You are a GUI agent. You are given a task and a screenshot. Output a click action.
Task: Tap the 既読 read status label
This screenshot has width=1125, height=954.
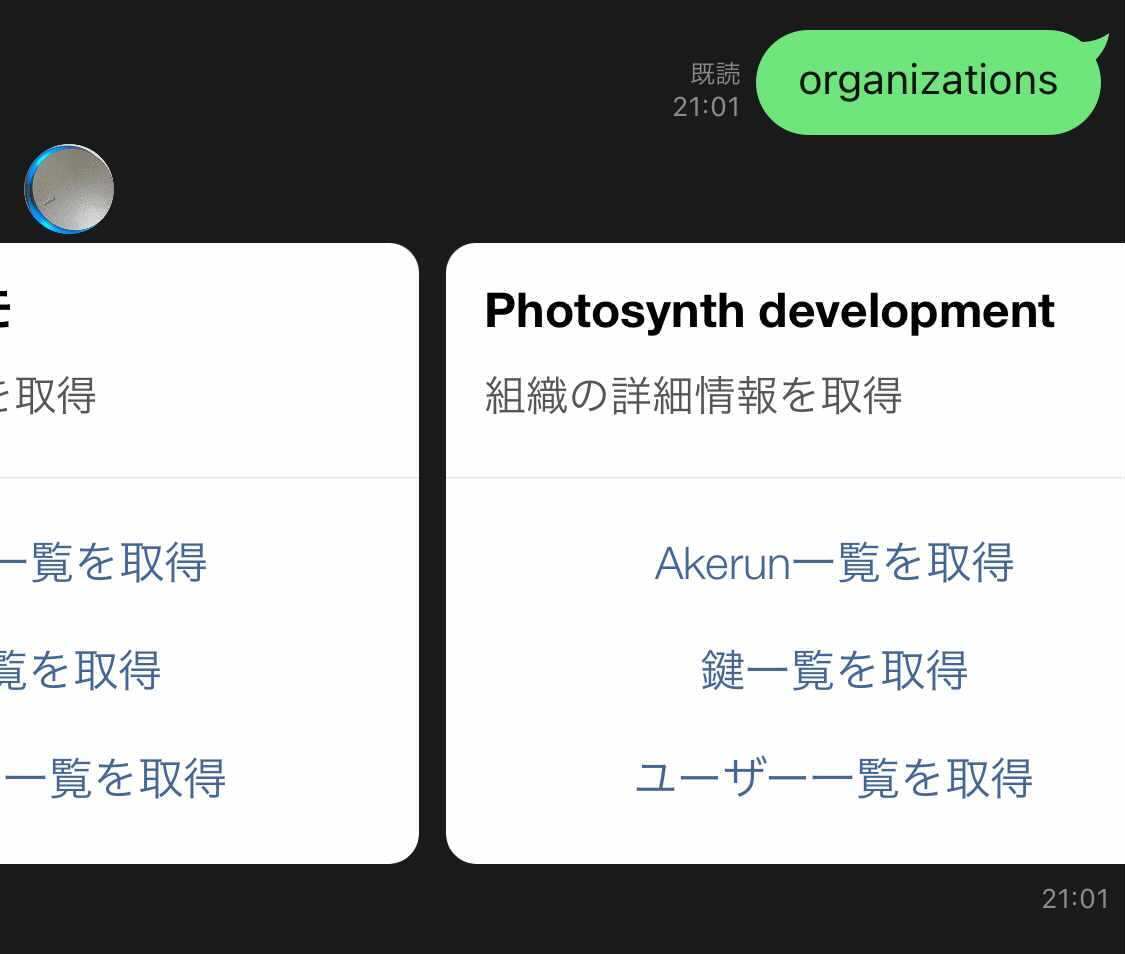tap(715, 73)
